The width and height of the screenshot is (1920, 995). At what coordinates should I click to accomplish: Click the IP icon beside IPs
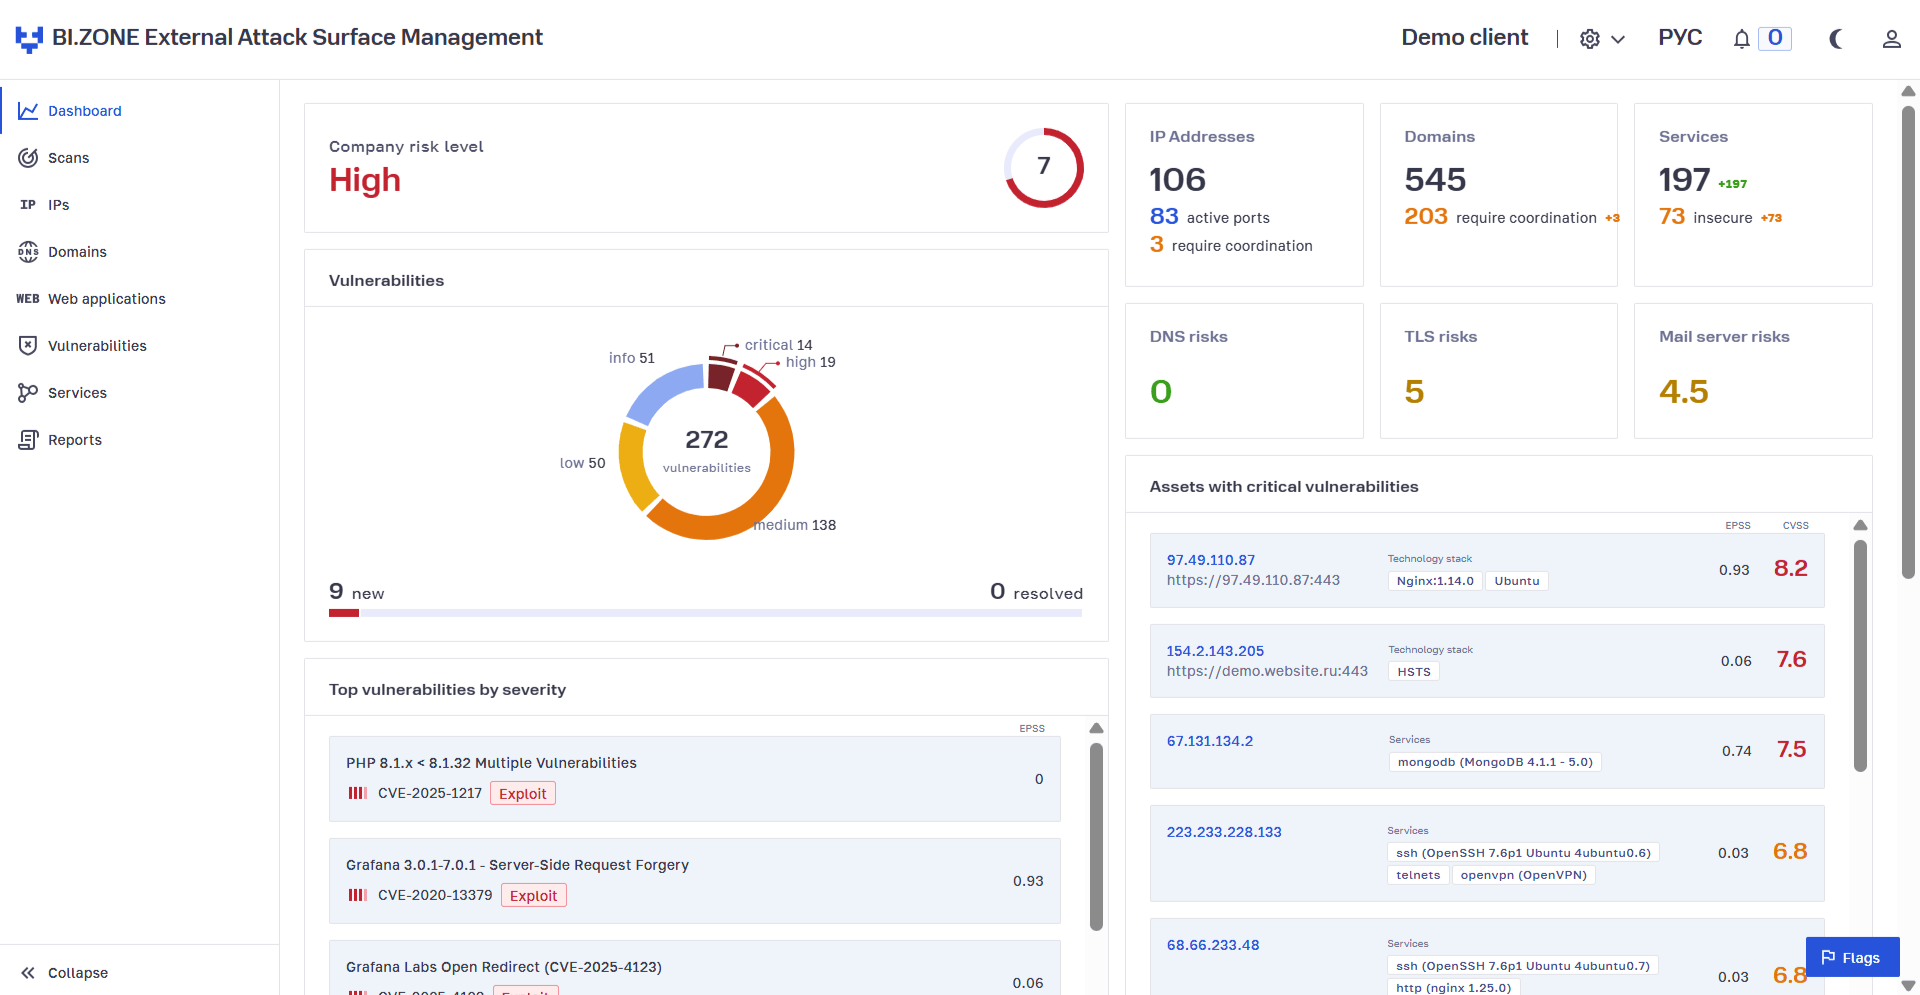[28, 205]
